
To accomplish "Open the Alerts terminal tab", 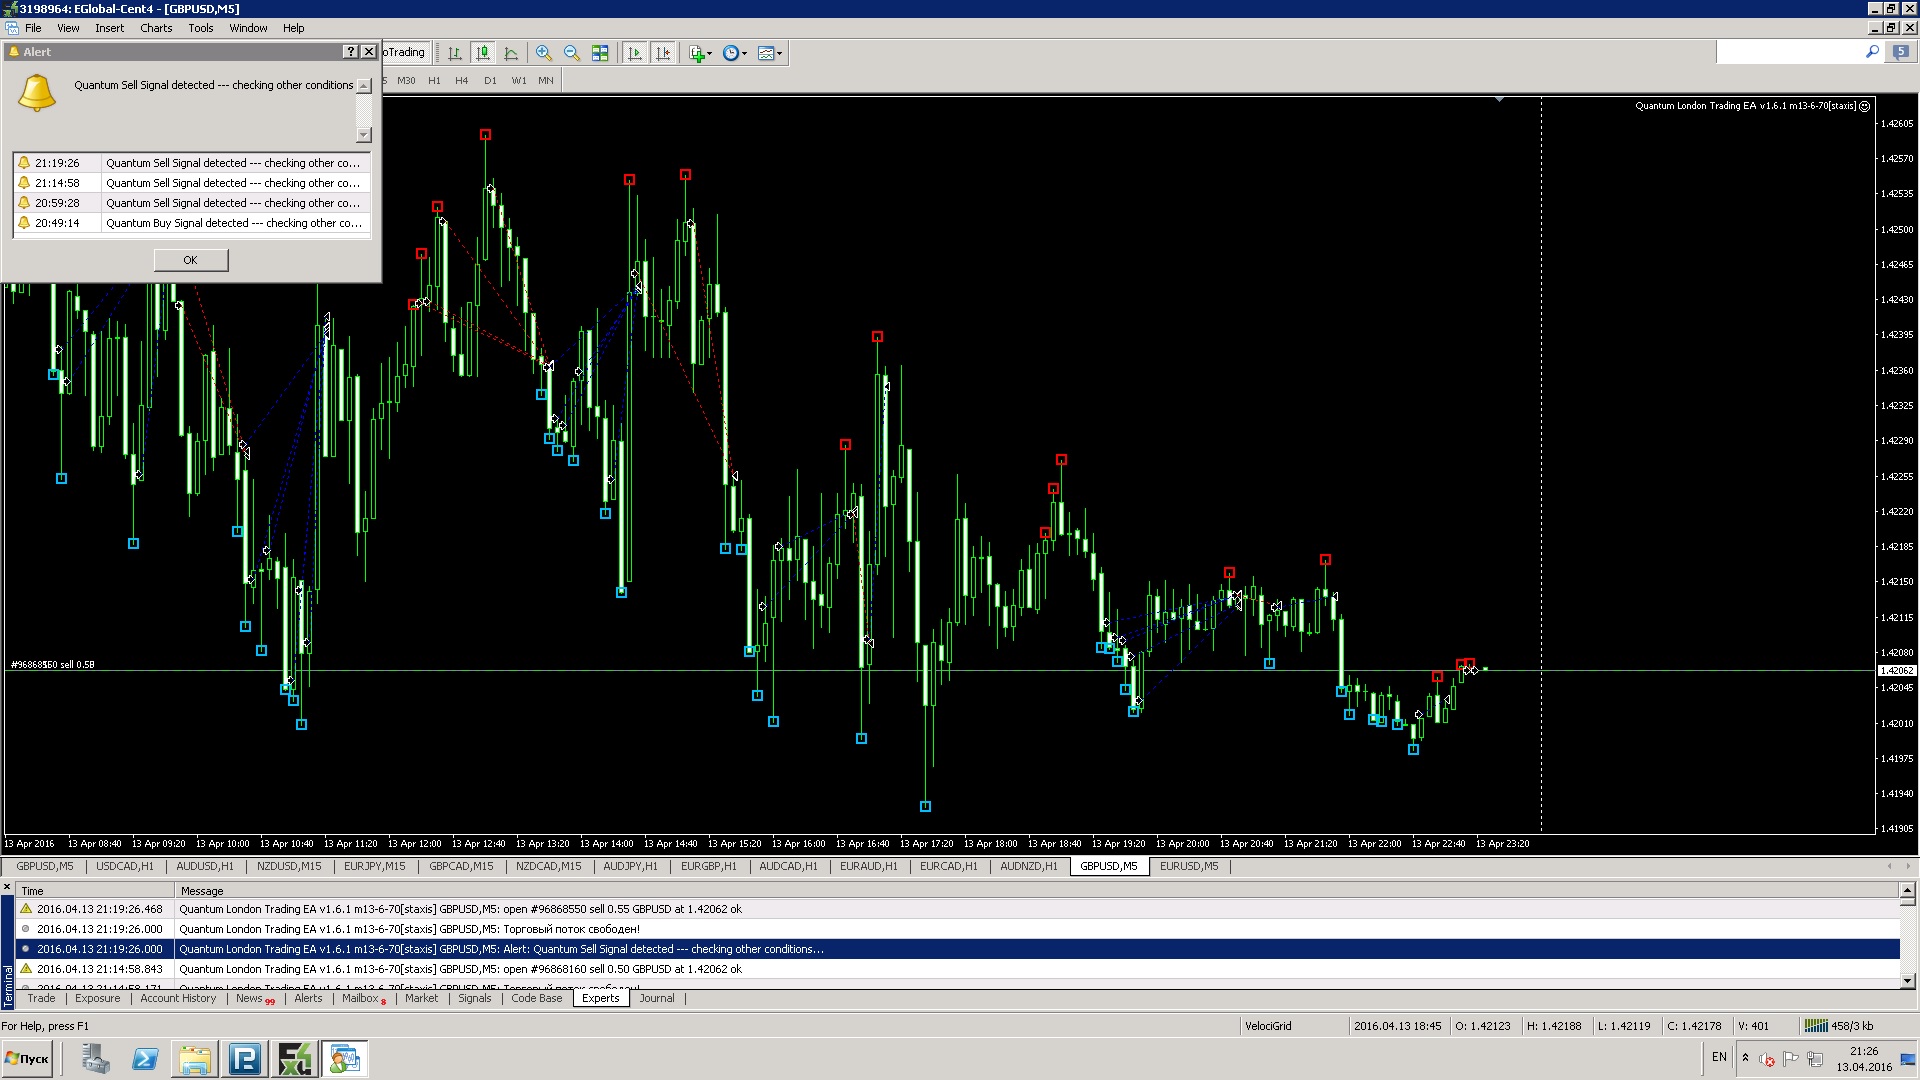I will 308,998.
